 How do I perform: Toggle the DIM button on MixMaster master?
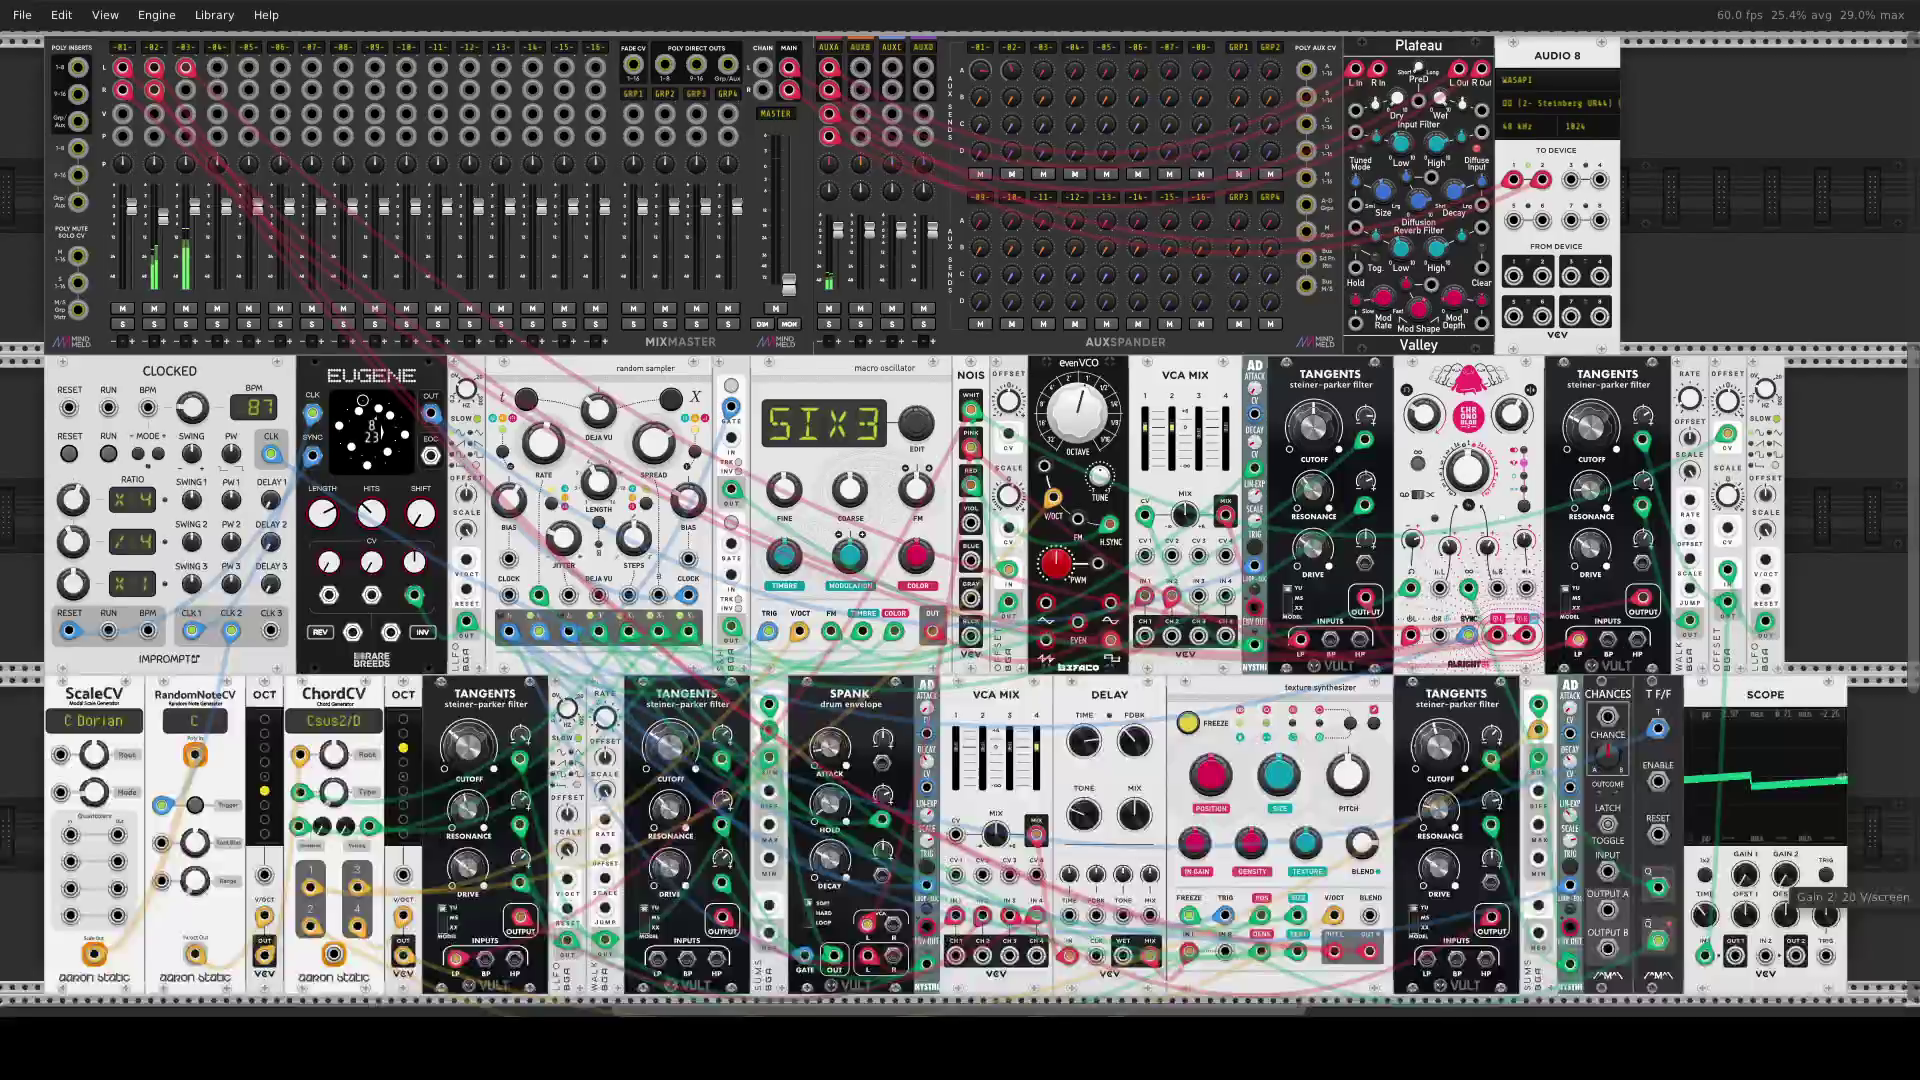[x=763, y=324]
